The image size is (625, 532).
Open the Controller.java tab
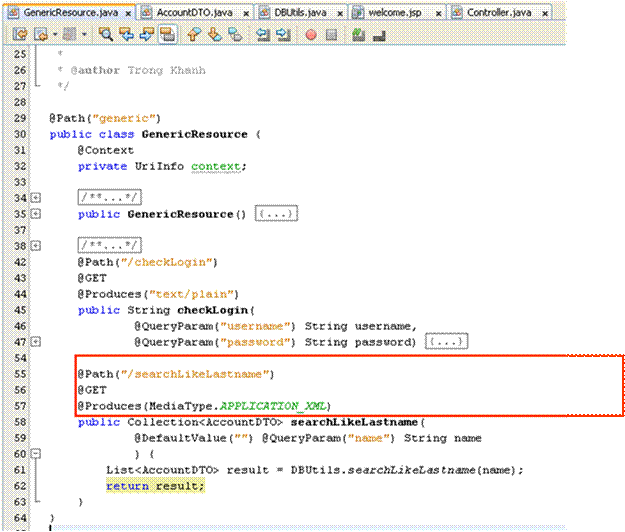click(x=499, y=13)
